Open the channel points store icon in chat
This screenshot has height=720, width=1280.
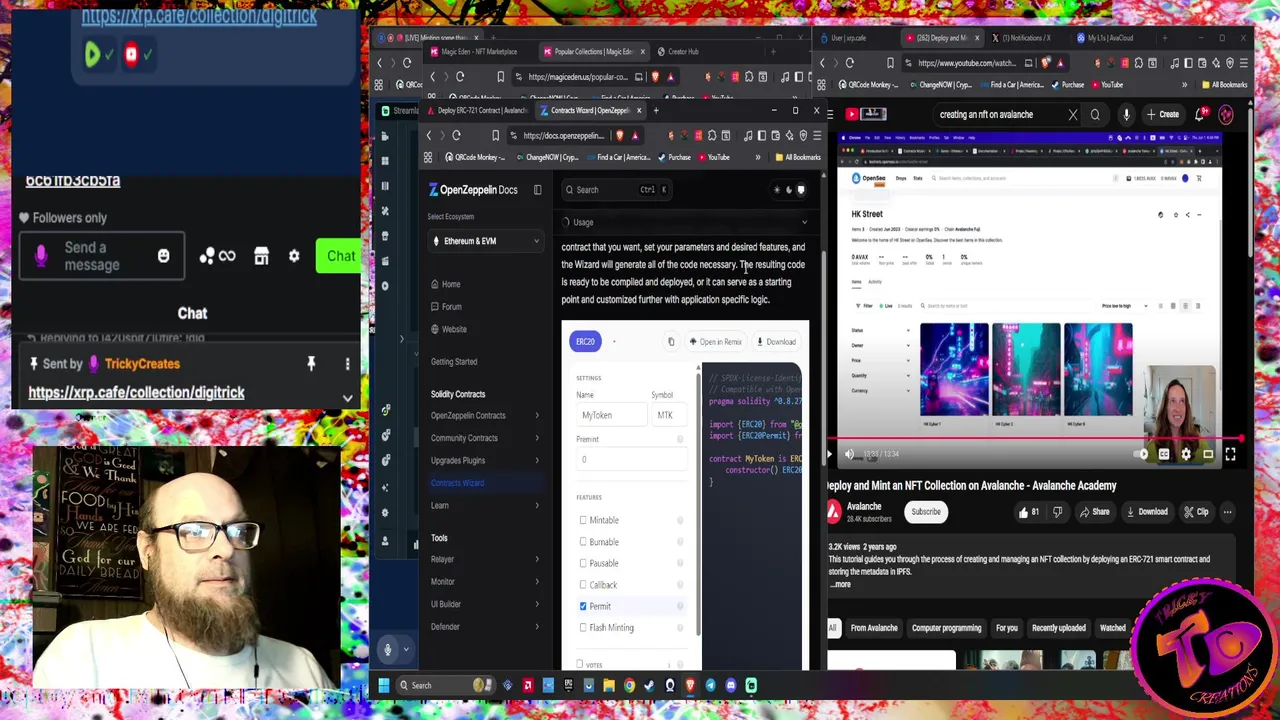point(261,256)
